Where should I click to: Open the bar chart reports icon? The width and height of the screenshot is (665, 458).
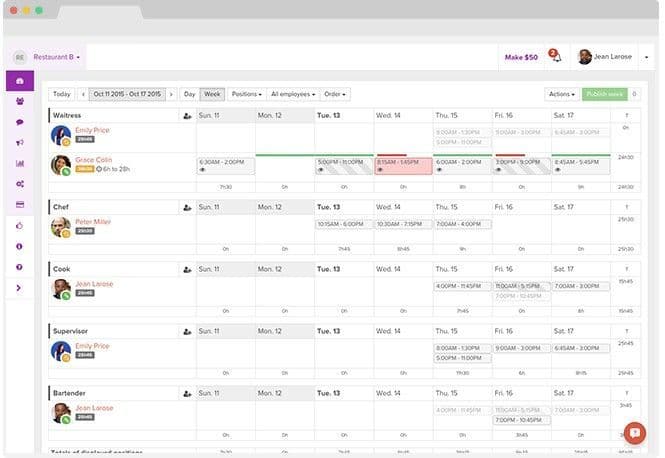[19, 163]
